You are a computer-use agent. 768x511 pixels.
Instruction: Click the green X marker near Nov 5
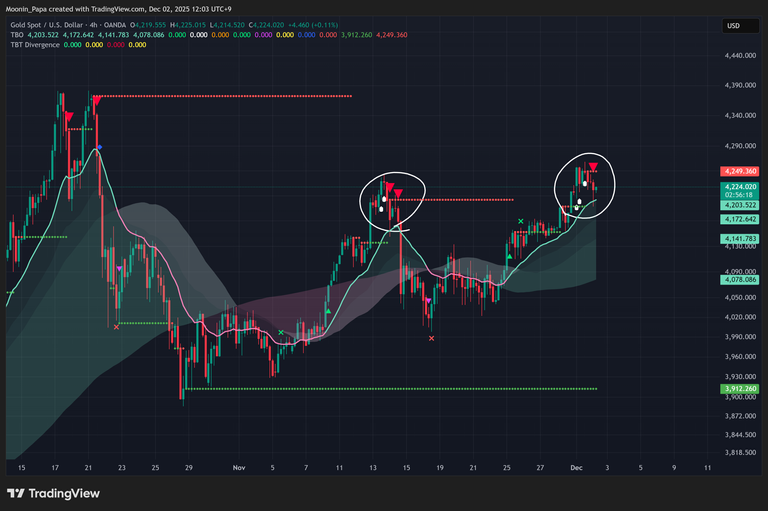coord(281,332)
